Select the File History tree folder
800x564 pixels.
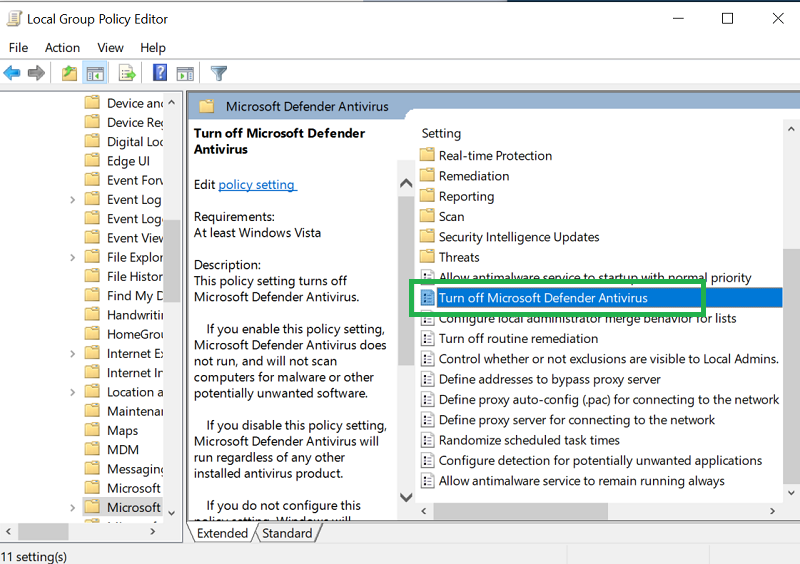(122, 276)
